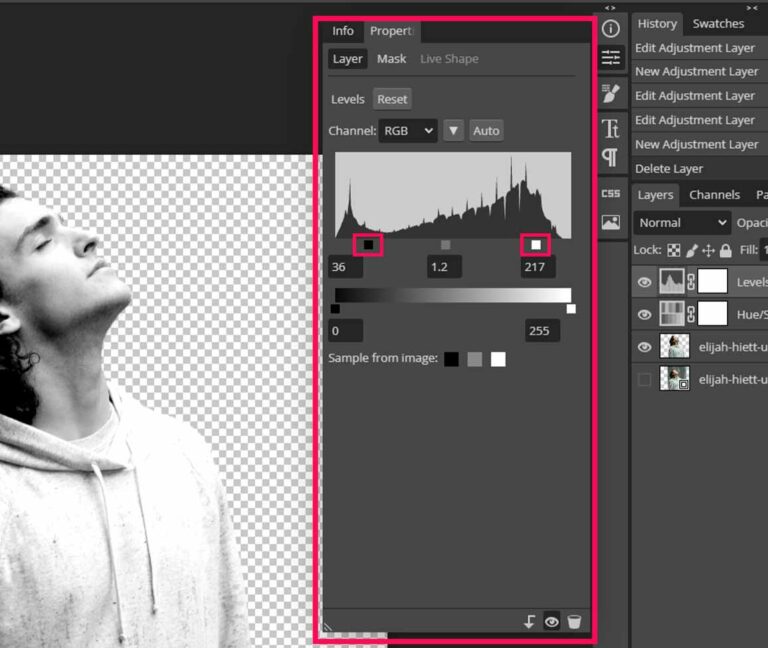Switch to the Channels tab

[x=714, y=195]
